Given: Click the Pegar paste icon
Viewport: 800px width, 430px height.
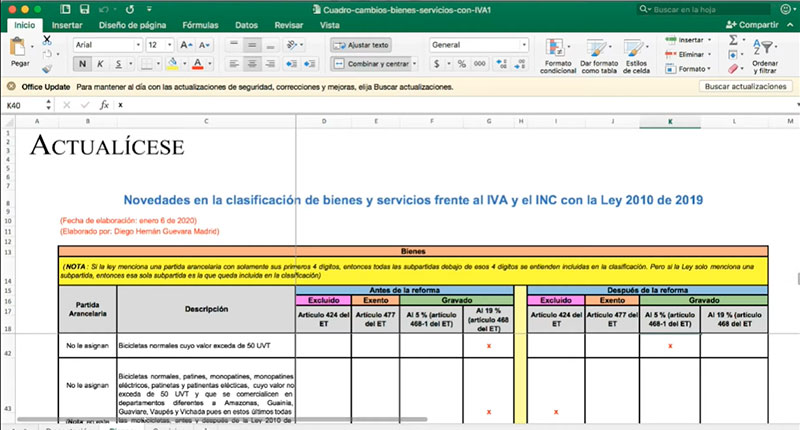Looking at the screenshot, I should tap(18, 47).
